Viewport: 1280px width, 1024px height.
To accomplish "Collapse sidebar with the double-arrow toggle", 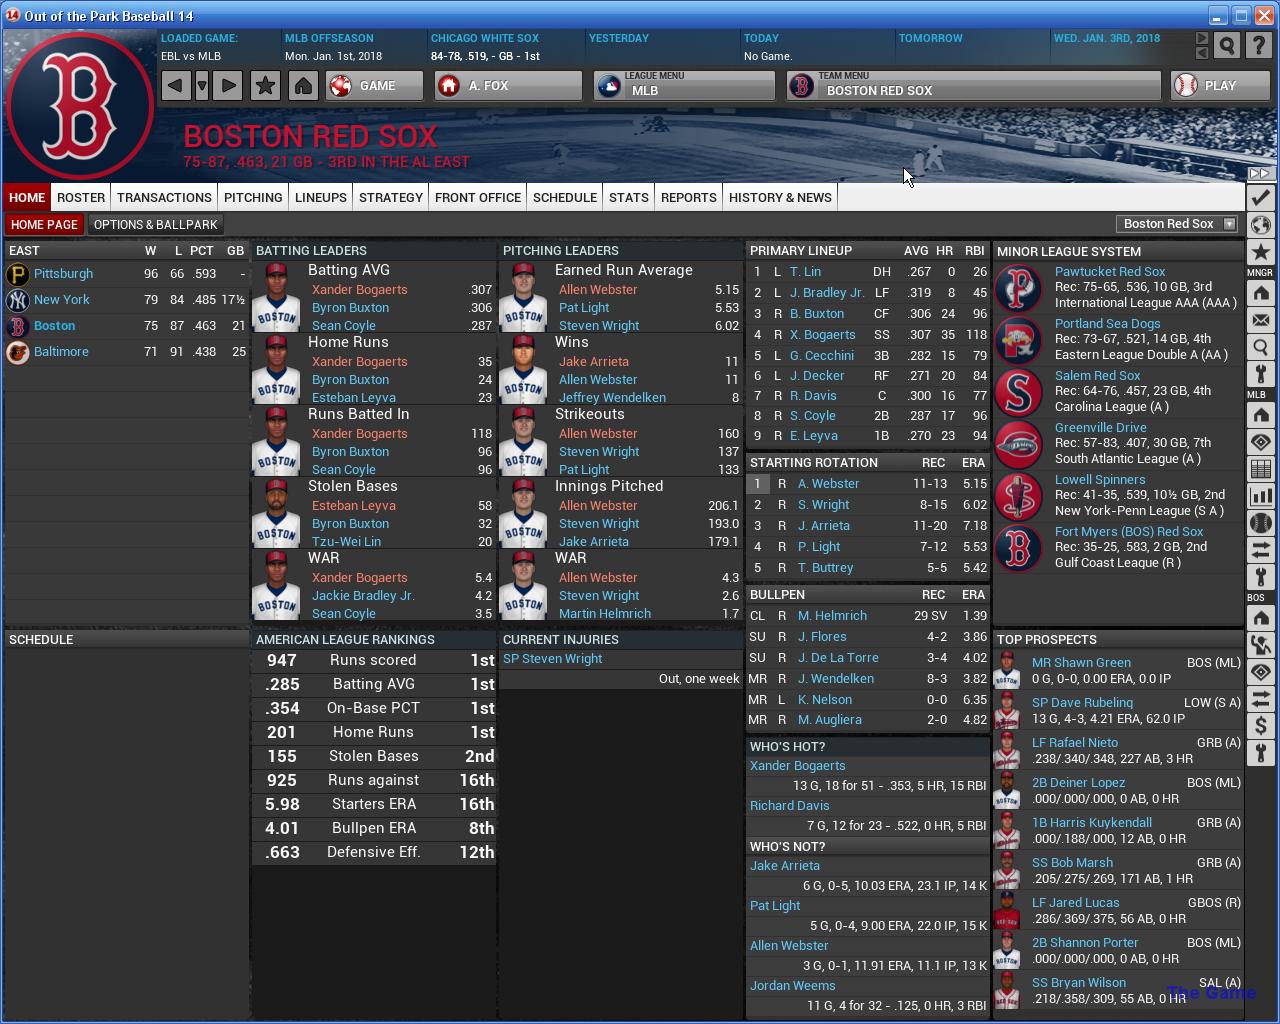I will (1259, 173).
